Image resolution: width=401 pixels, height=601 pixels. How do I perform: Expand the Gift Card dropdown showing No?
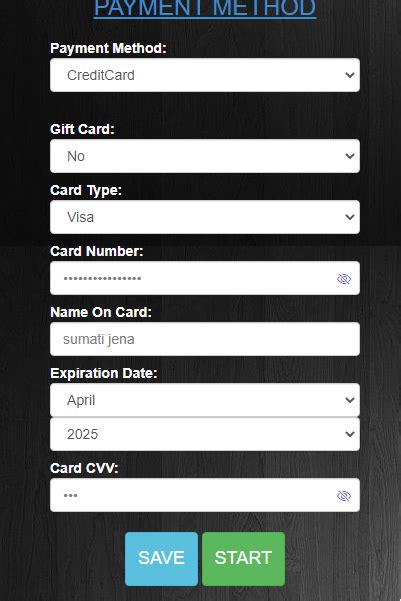click(205, 156)
